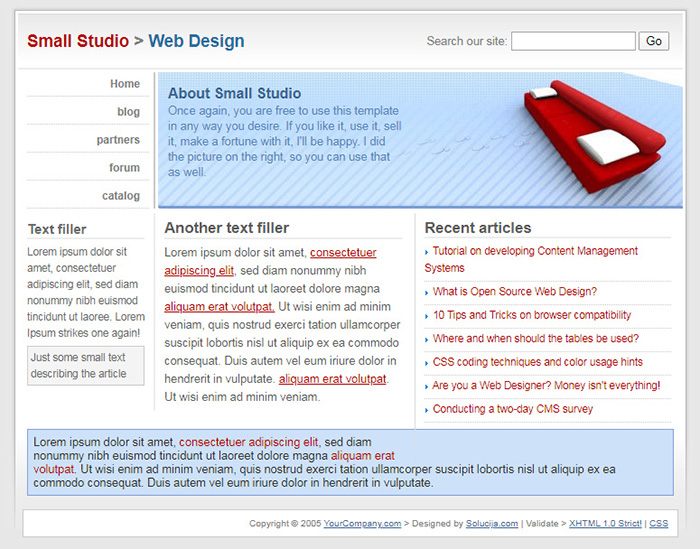The image size is (700, 549).
Task: Visit the YourCompany.com footer link
Action: [362, 523]
